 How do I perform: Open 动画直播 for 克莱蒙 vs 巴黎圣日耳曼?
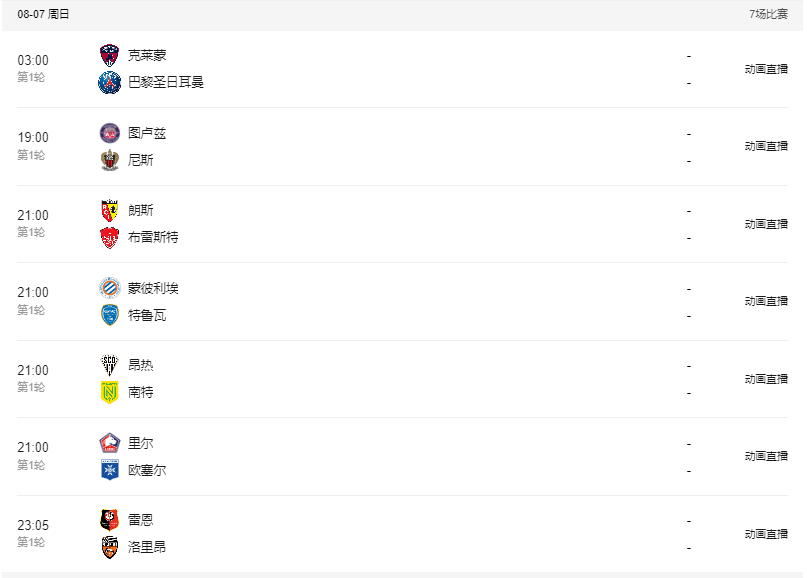[x=766, y=69]
